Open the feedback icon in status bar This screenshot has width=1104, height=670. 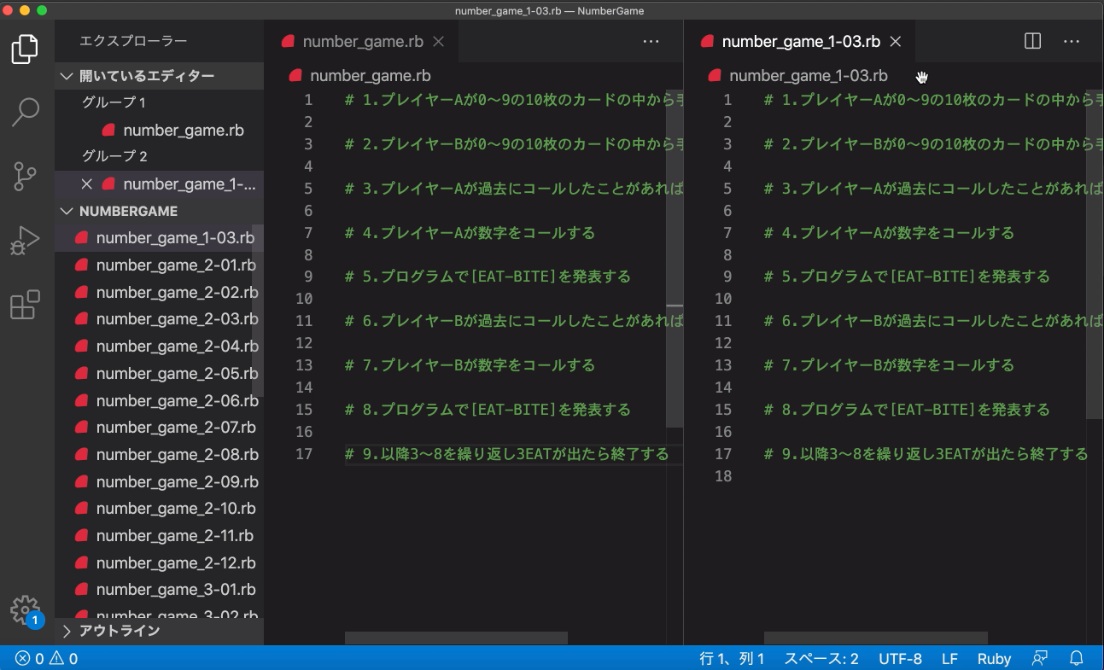(1040, 659)
